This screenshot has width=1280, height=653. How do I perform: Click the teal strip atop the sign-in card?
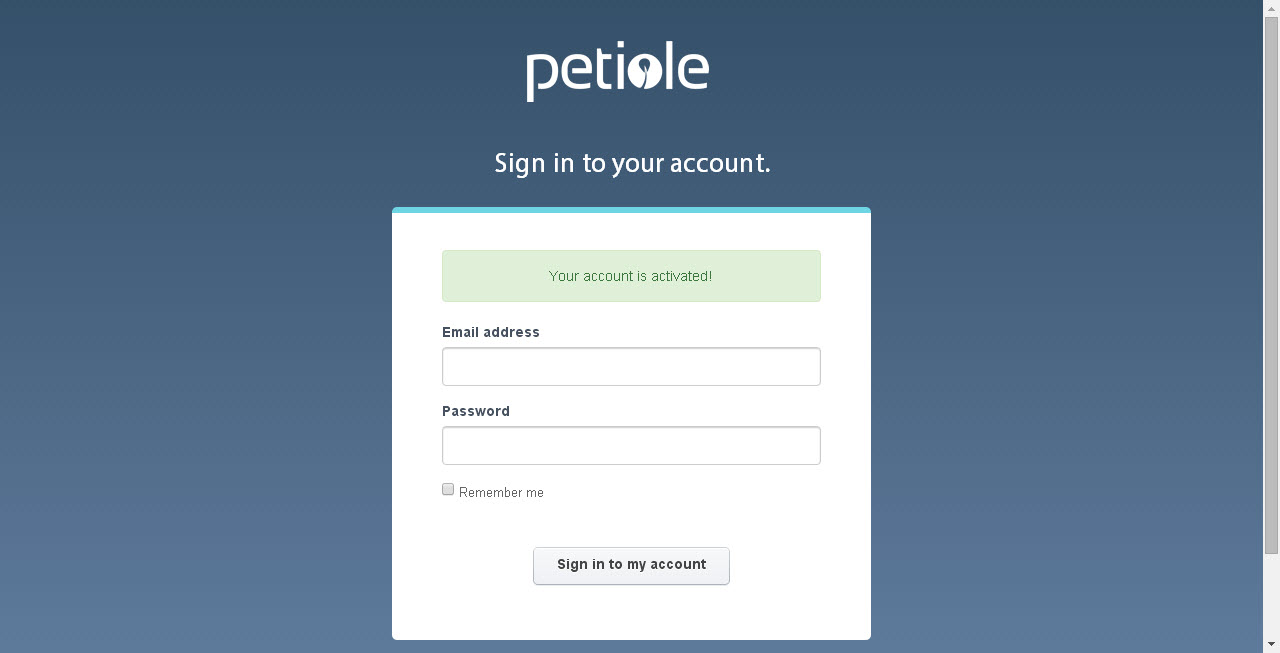point(631,210)
